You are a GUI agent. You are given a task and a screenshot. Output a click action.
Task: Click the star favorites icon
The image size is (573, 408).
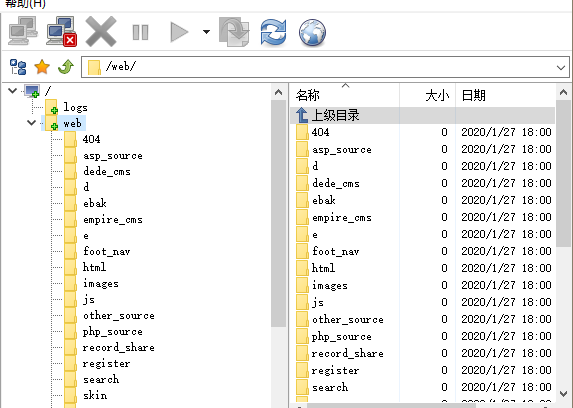pos(42,67)
